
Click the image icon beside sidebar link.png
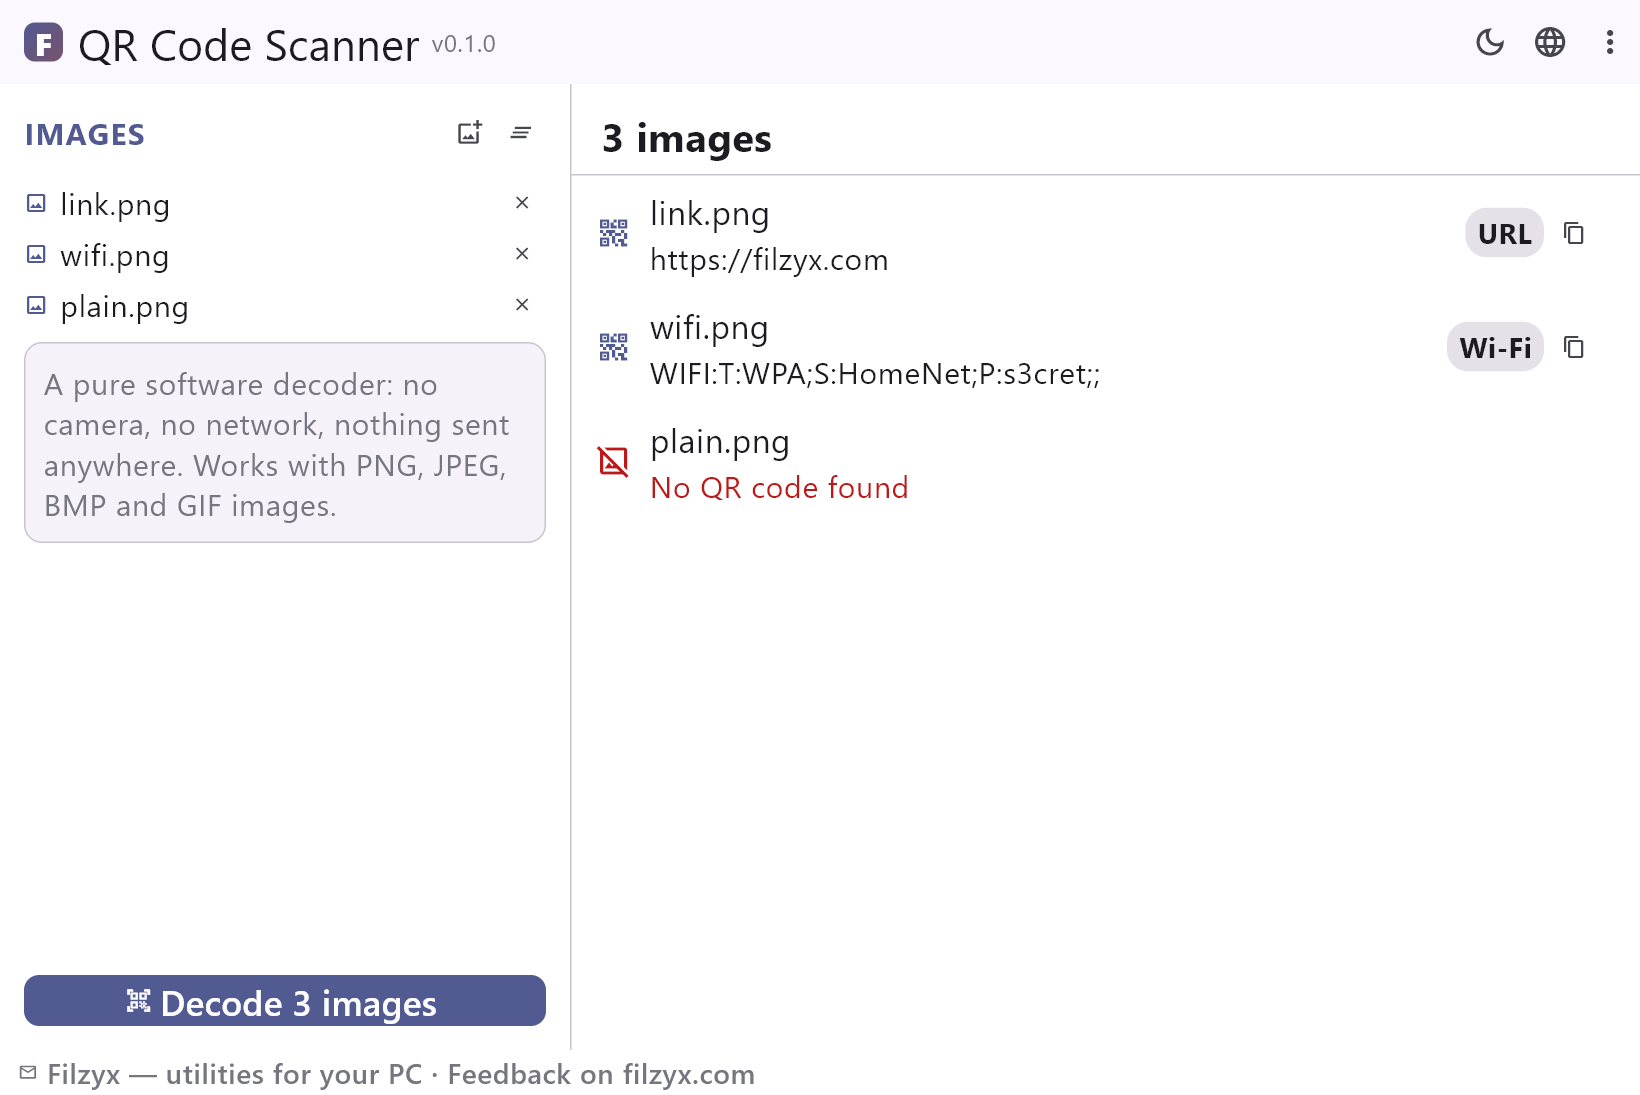click(x=36, y=204)
